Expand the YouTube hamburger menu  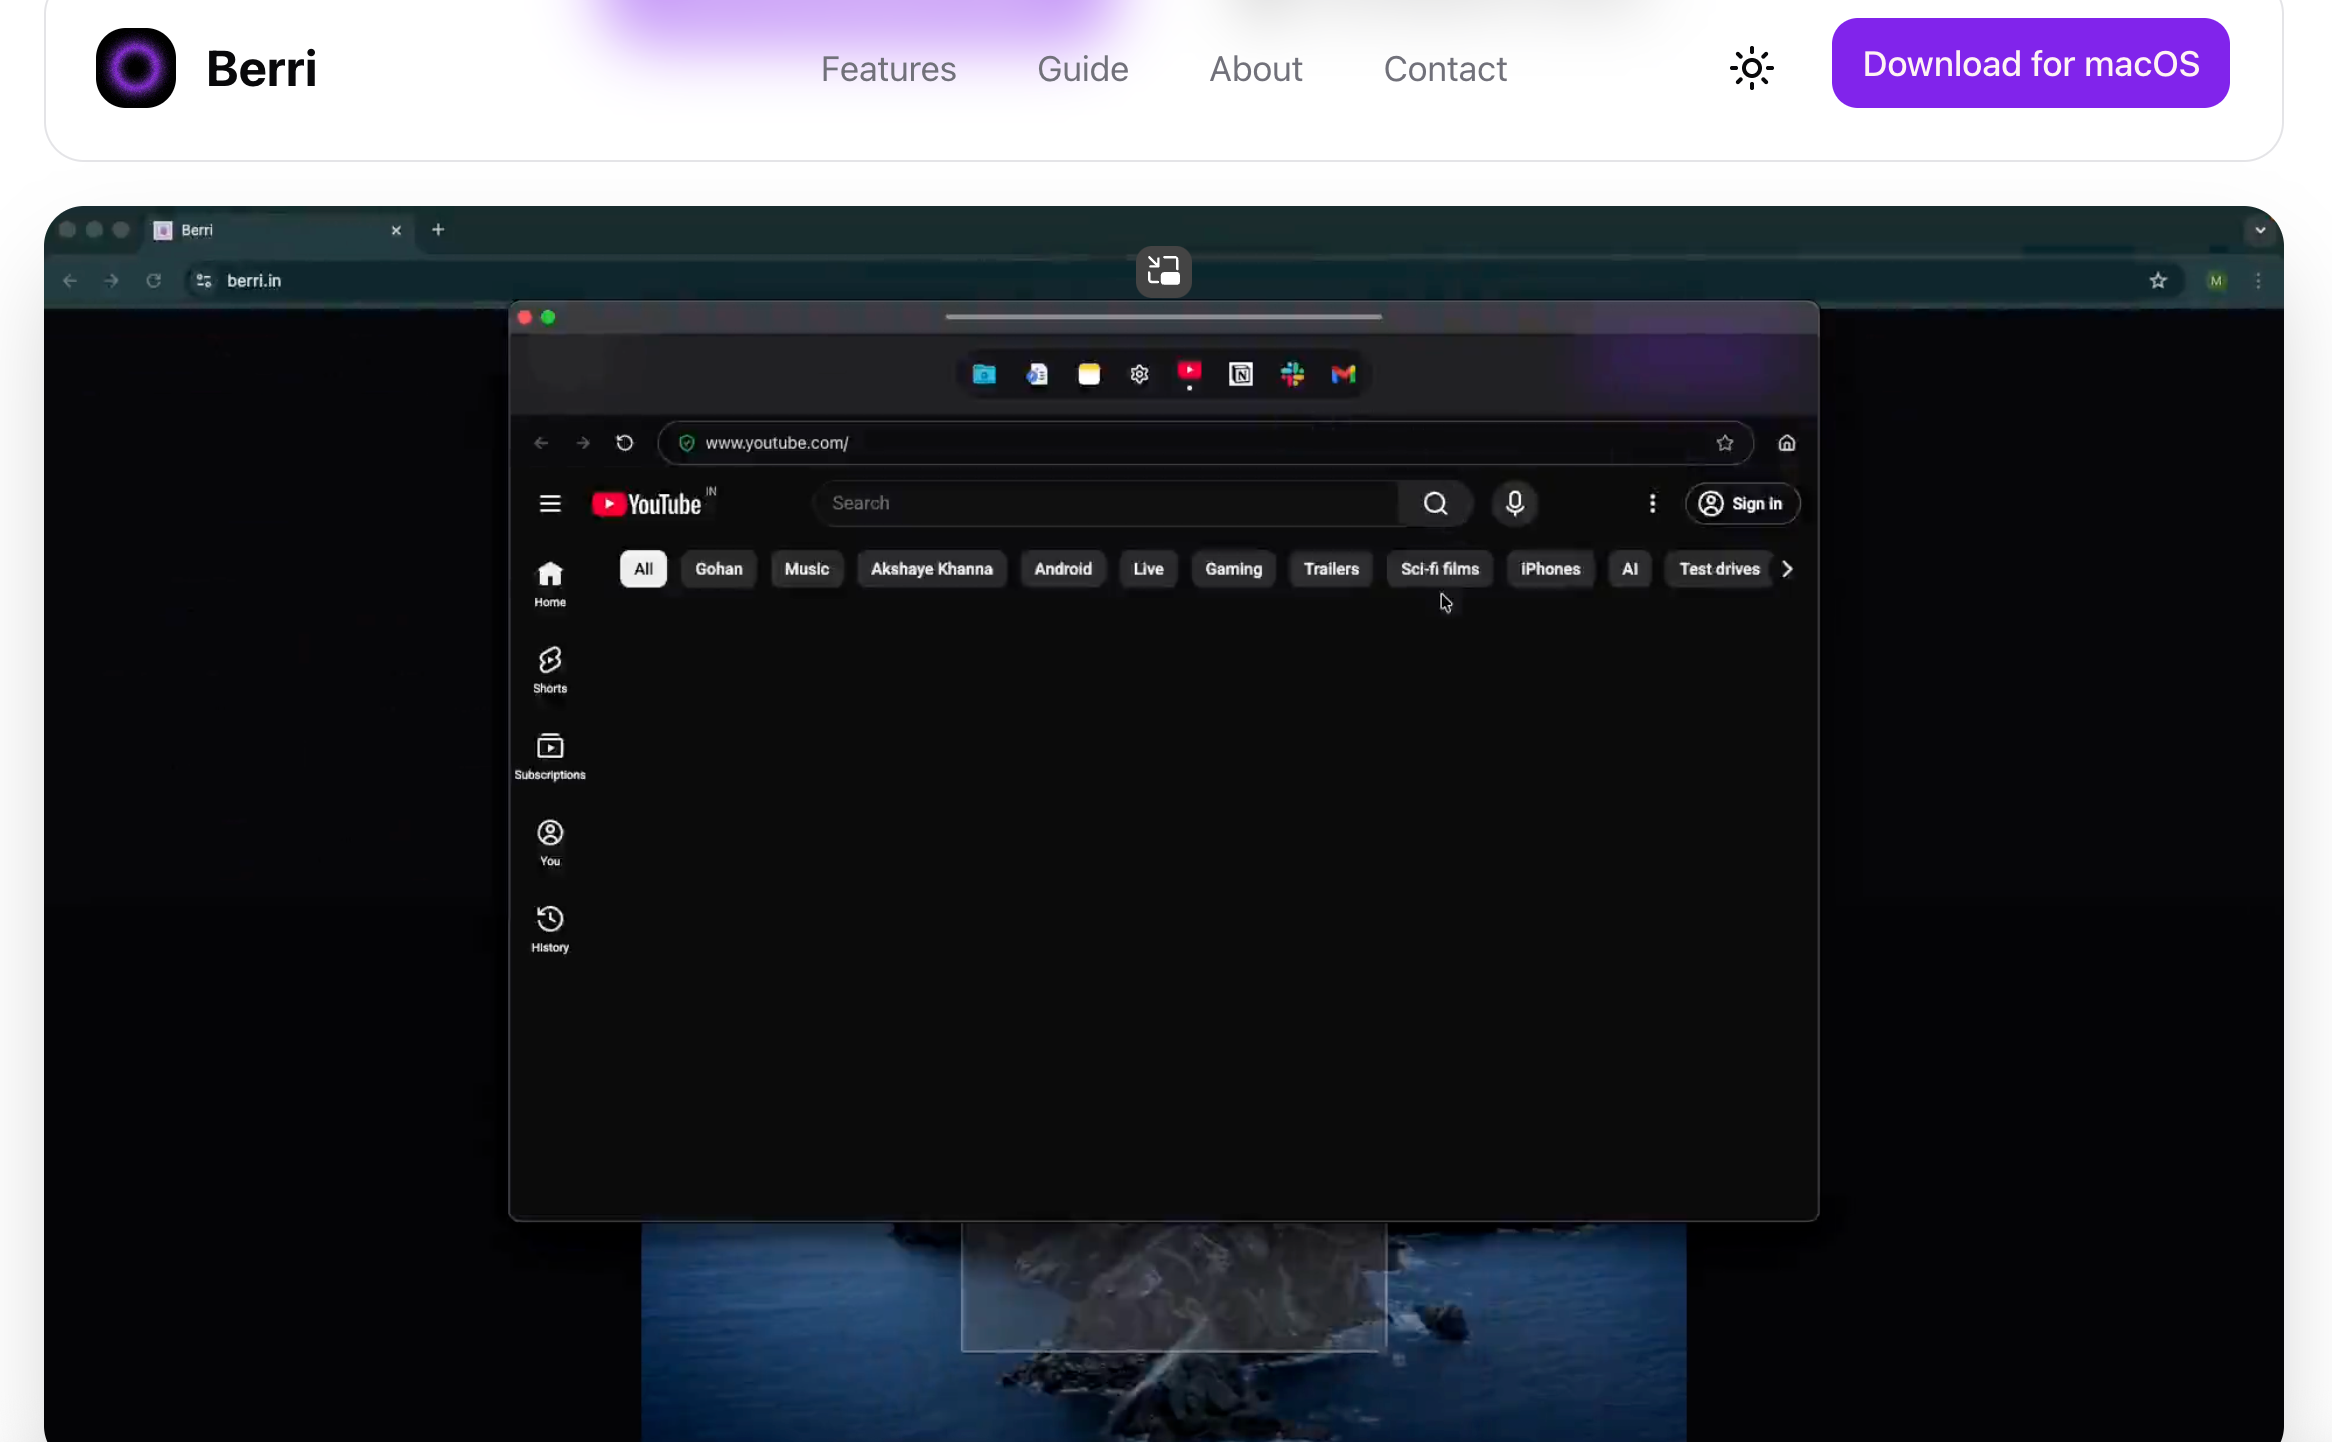[550, 503]
